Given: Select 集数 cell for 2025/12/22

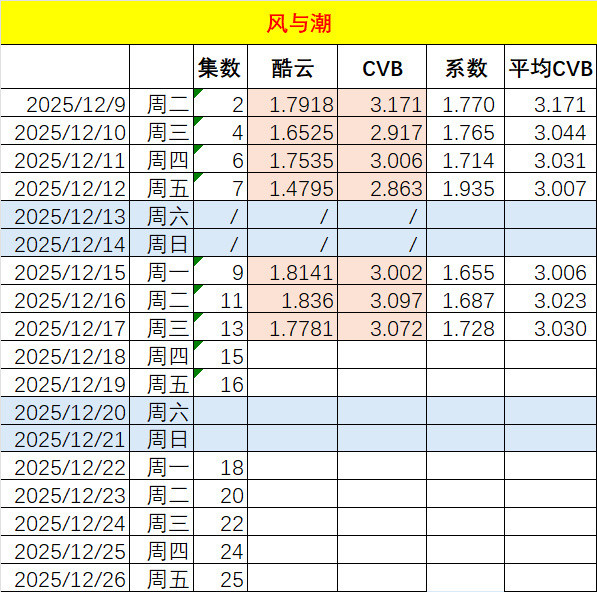Looking at the screenshot, I should point(220,466).
